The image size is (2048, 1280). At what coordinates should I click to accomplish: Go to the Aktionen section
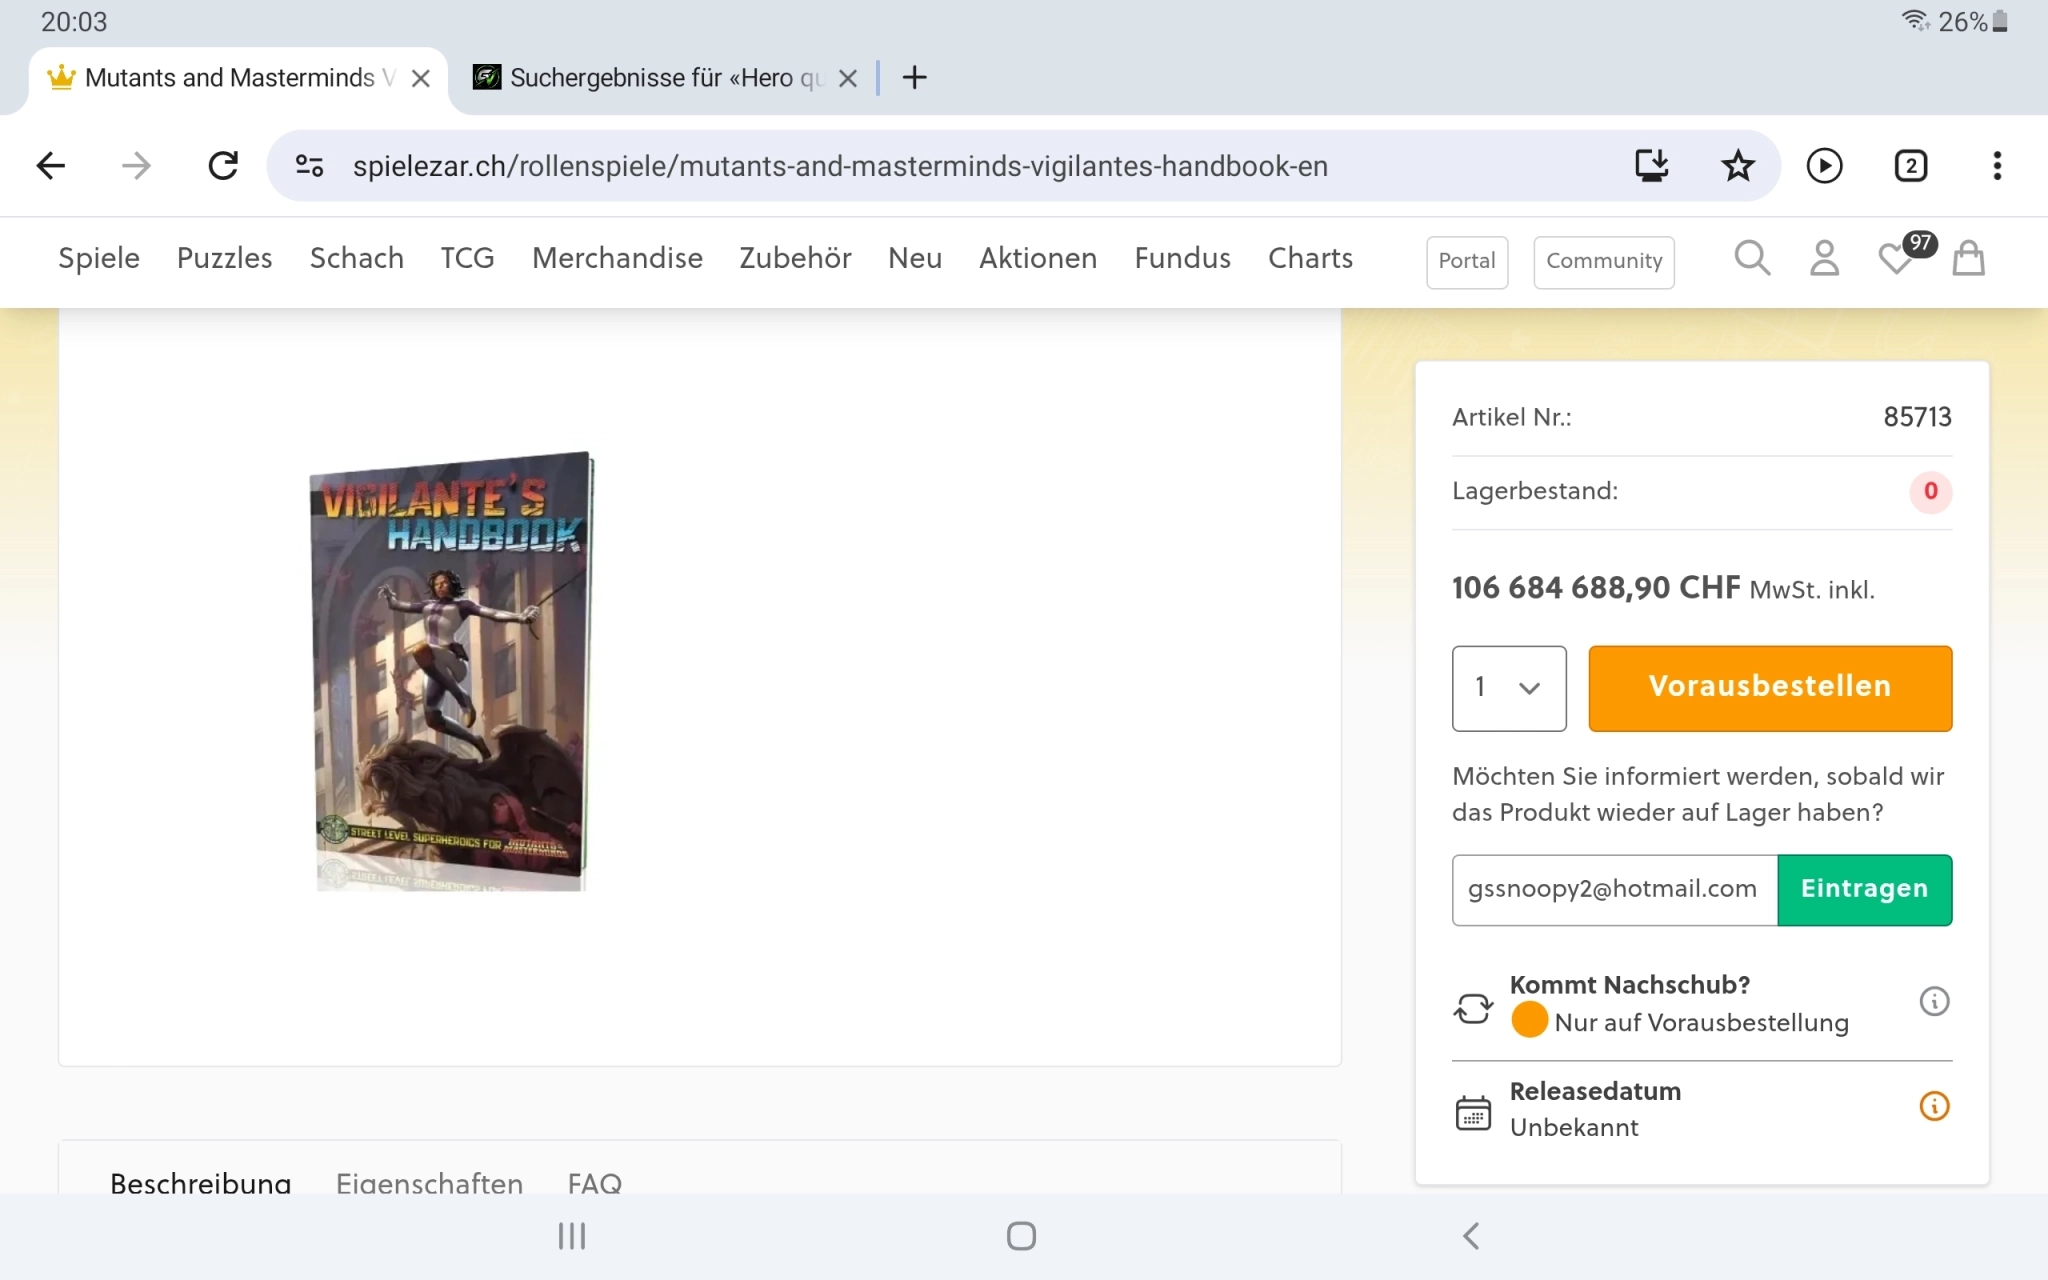click(x=1038, y=258)
